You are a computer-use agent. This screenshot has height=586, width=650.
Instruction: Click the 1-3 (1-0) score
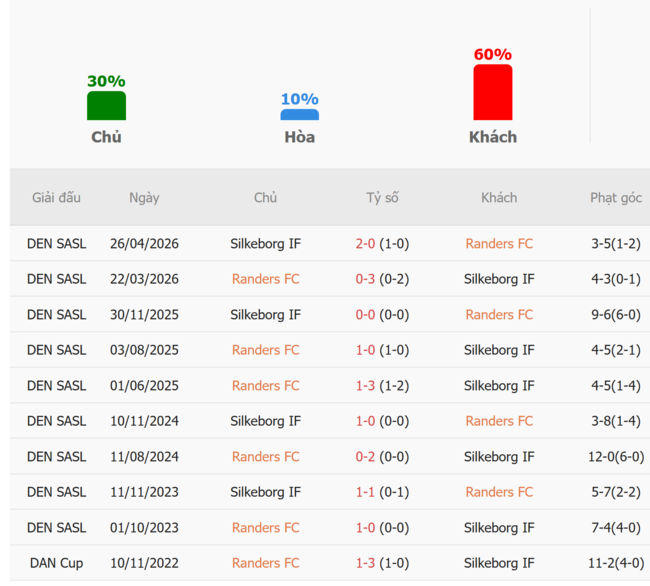tap(382, 564)
